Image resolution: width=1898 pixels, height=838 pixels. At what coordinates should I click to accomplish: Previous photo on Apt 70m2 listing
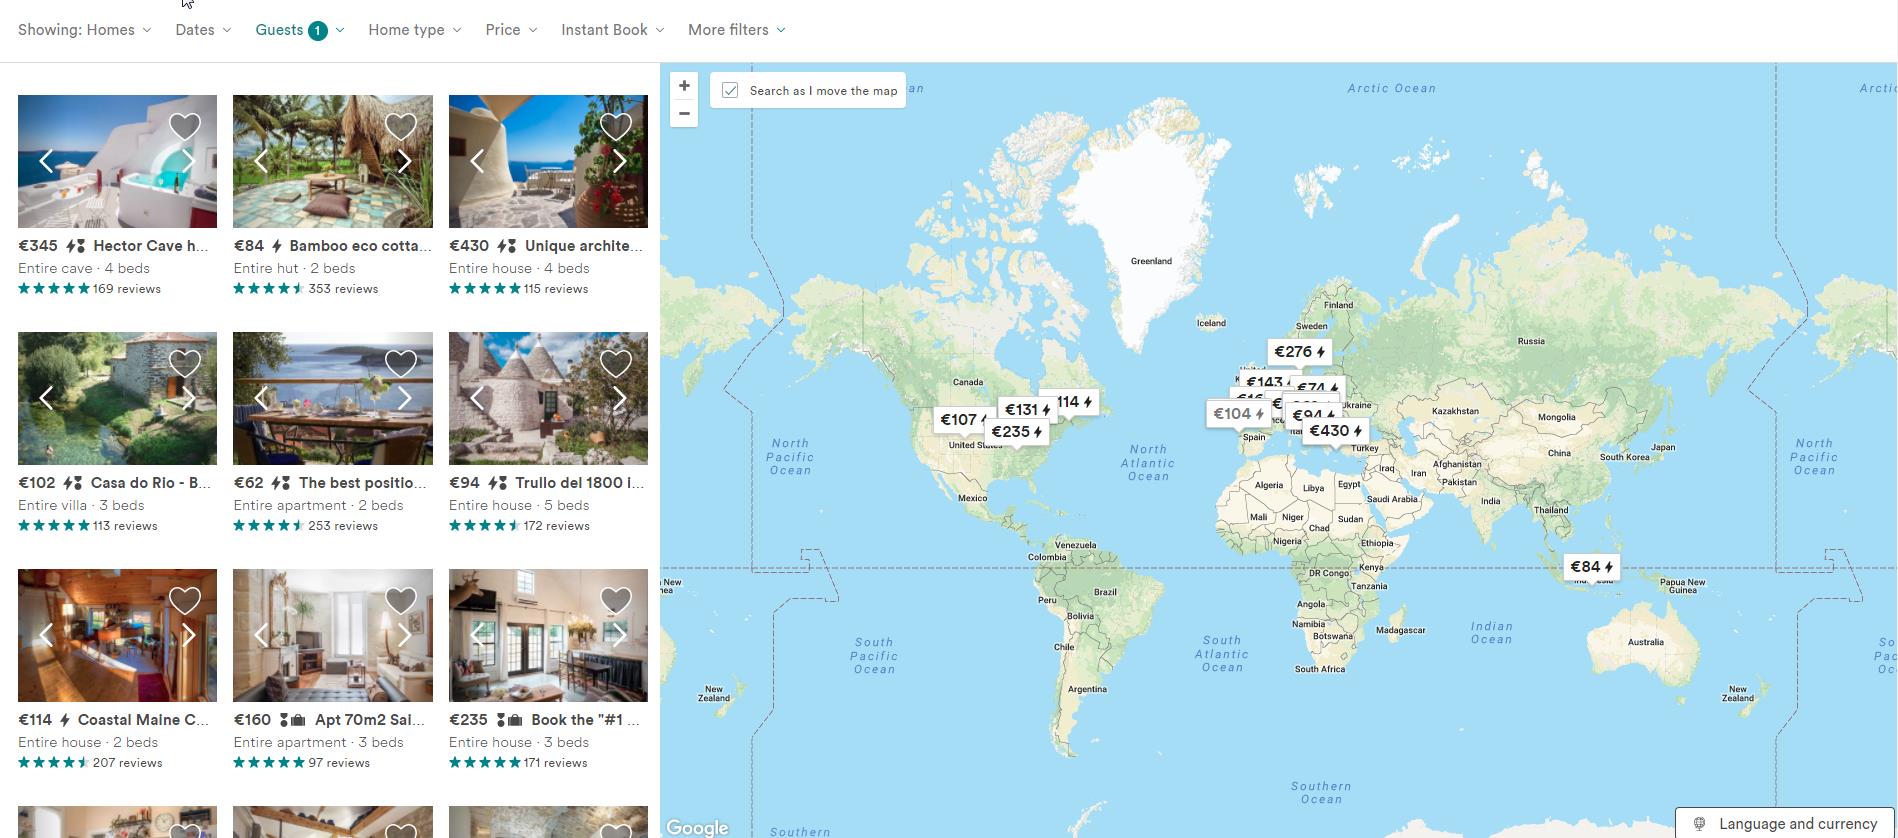(261, 635)
